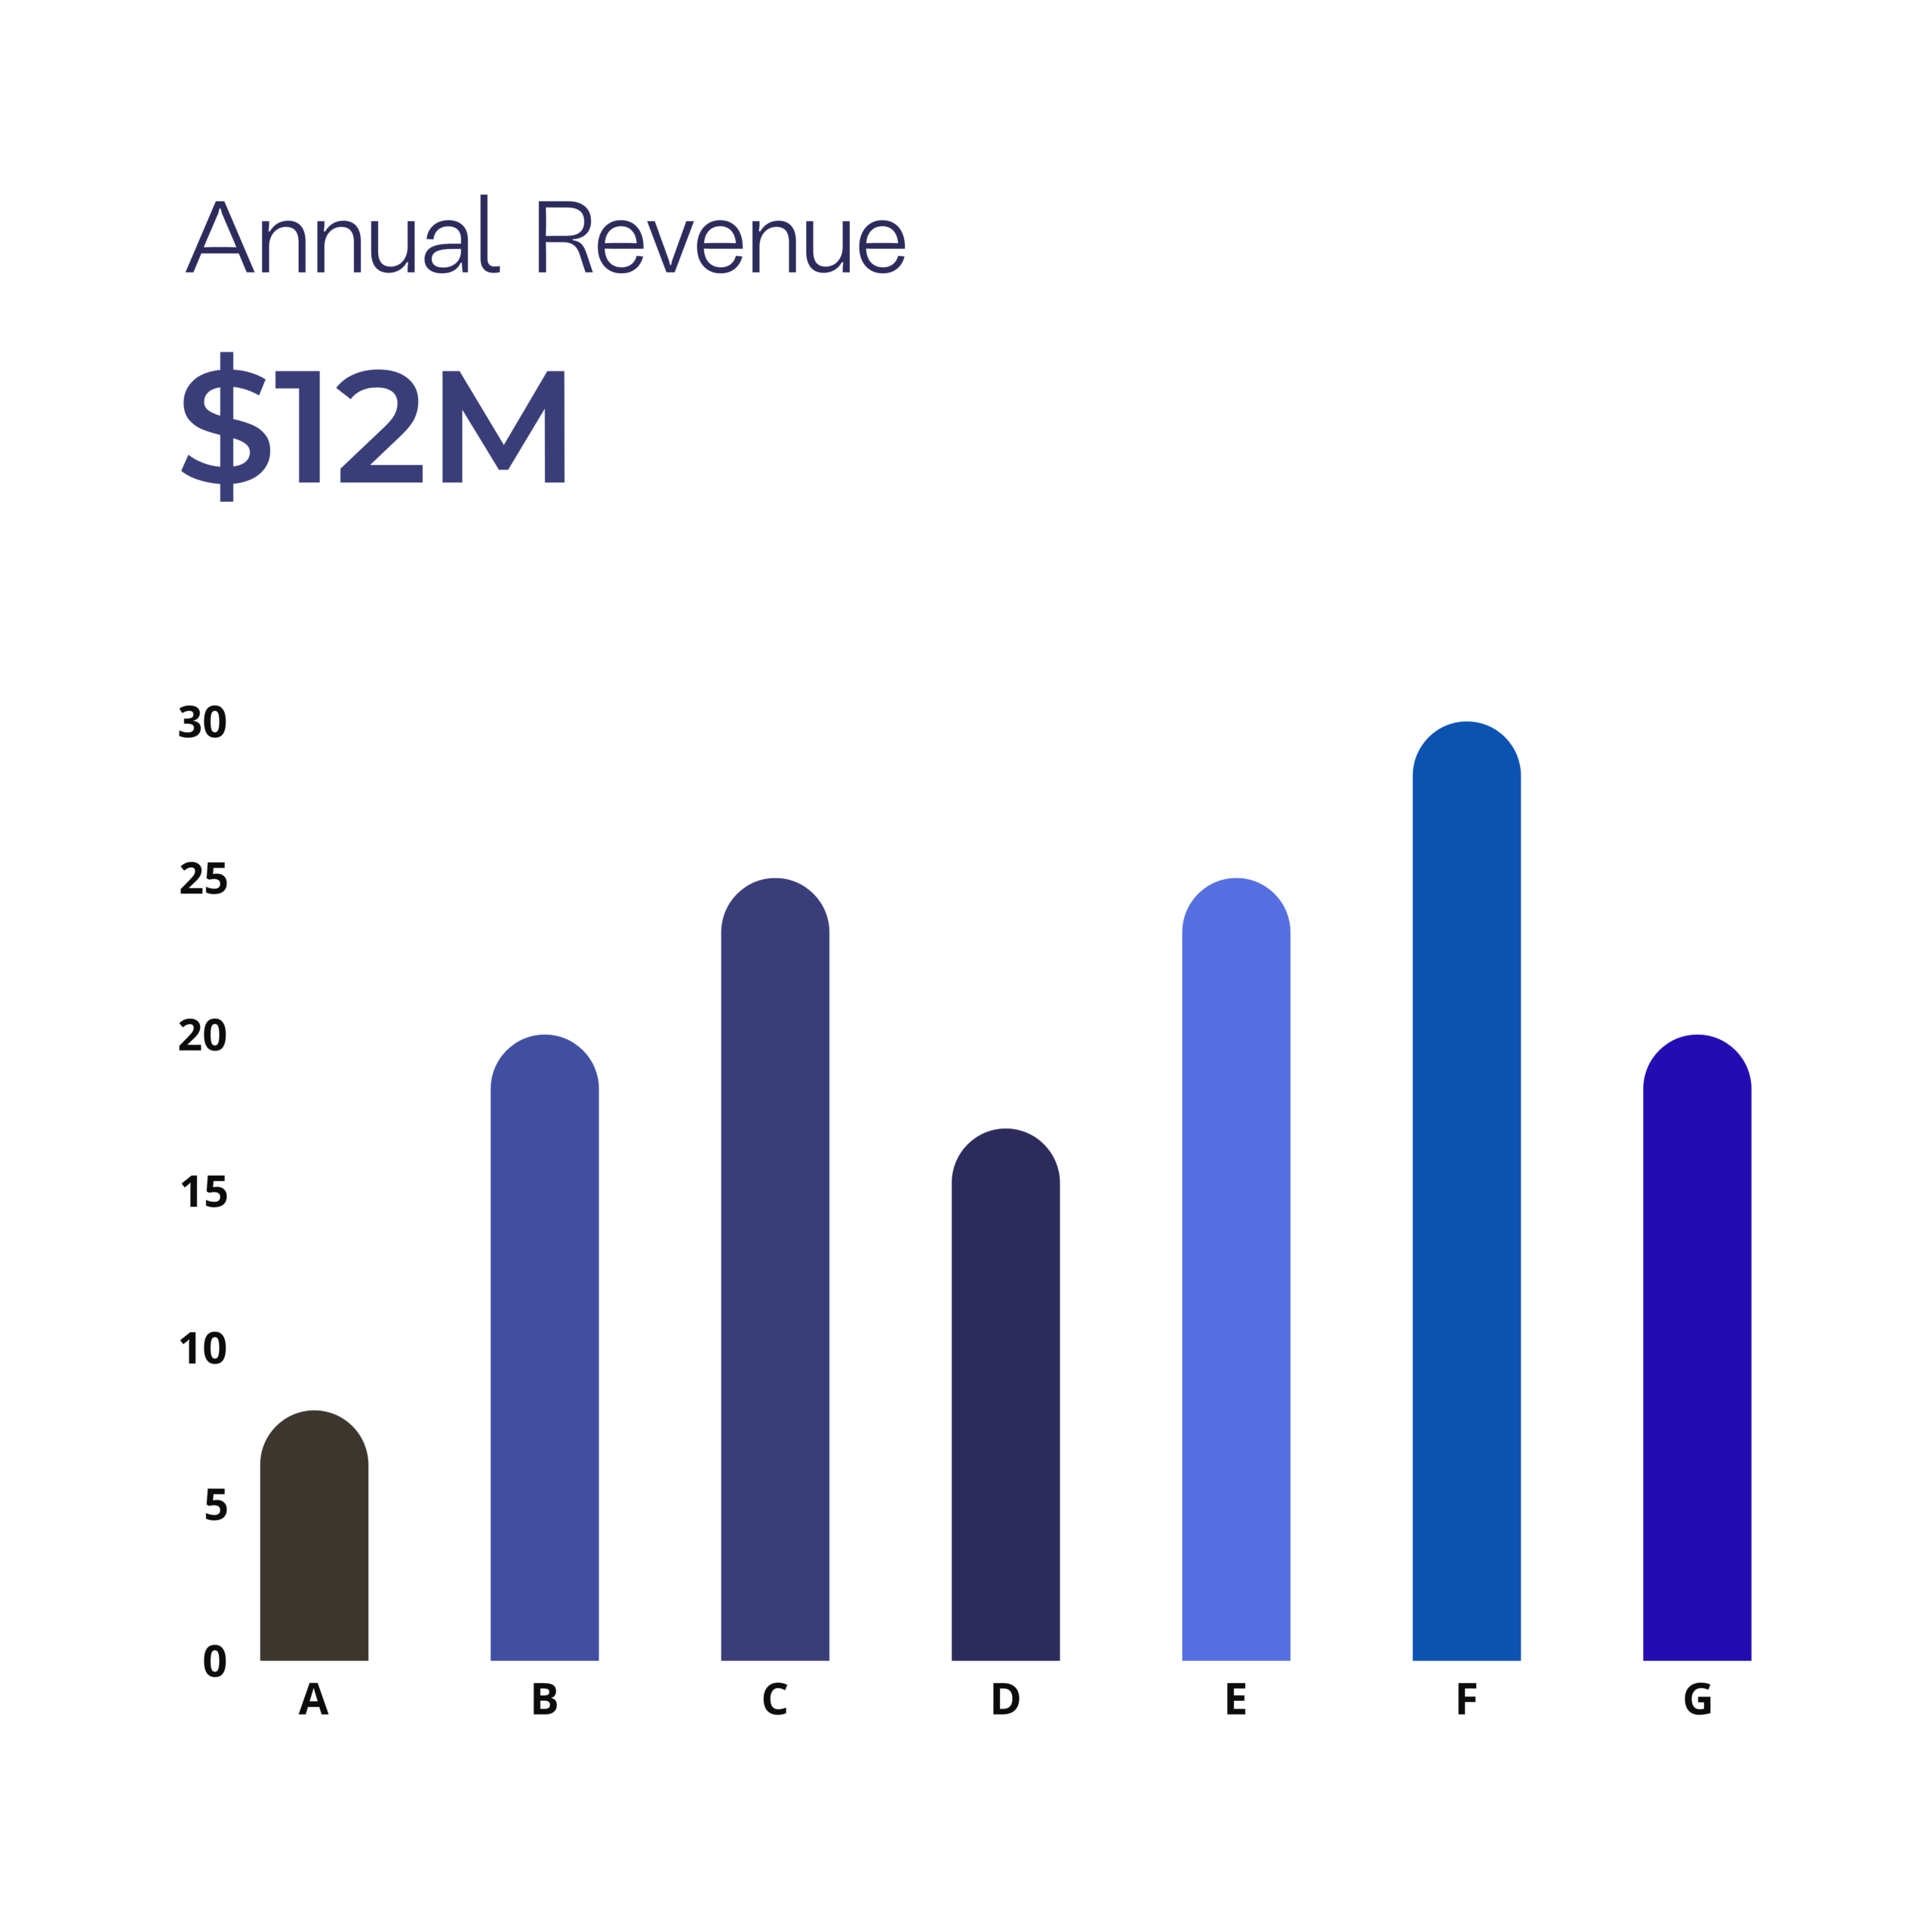Click the x-axis letter A label

[314, 1699]
